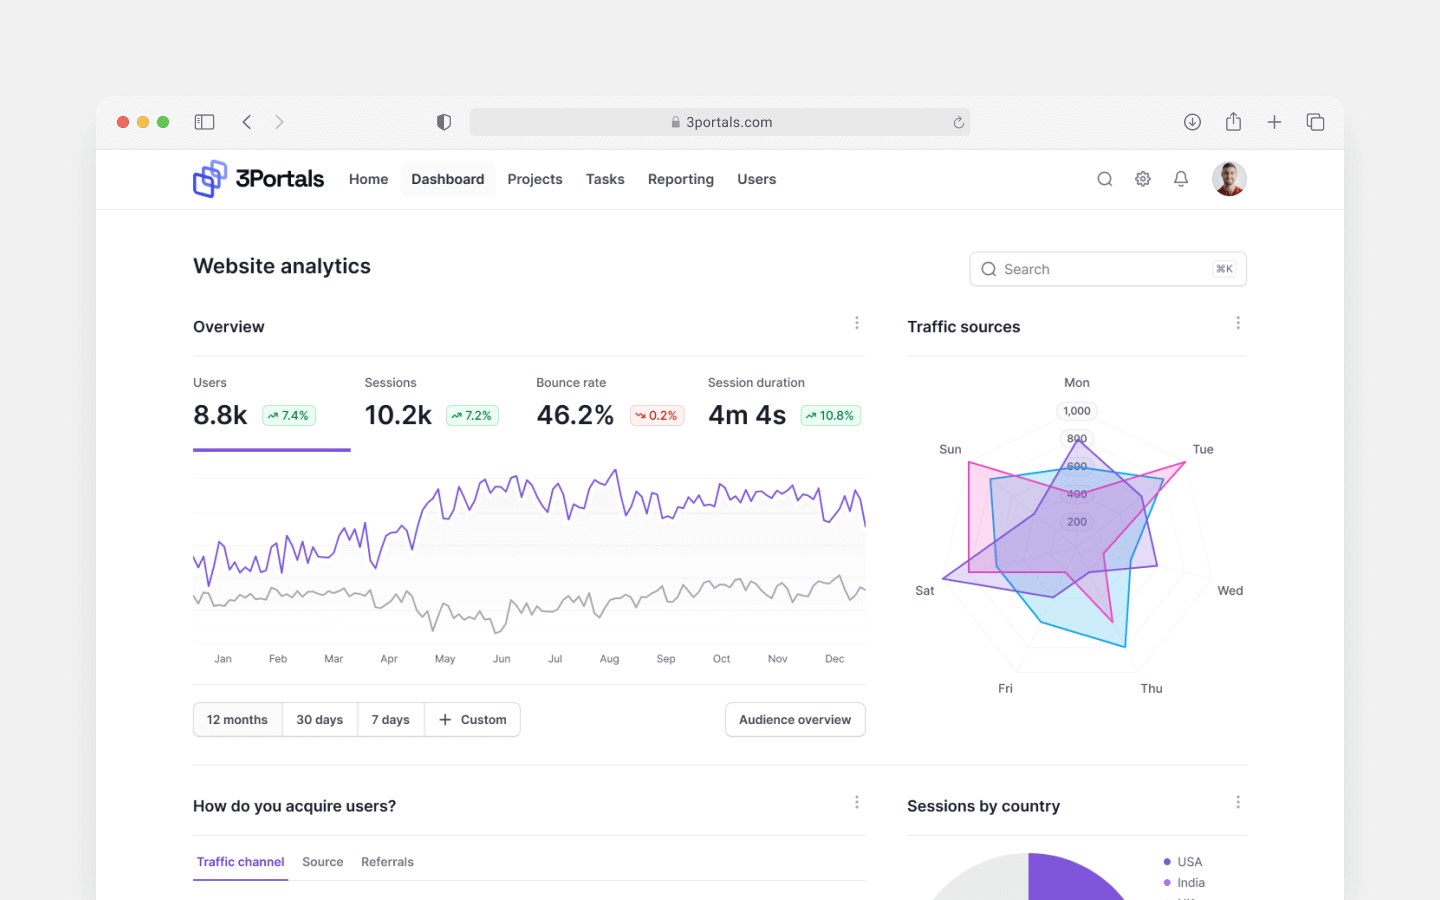Open the browser share icon
Image resolution: width=1440 pixels, height=900 pixels.
click(x=1233, y=121)
